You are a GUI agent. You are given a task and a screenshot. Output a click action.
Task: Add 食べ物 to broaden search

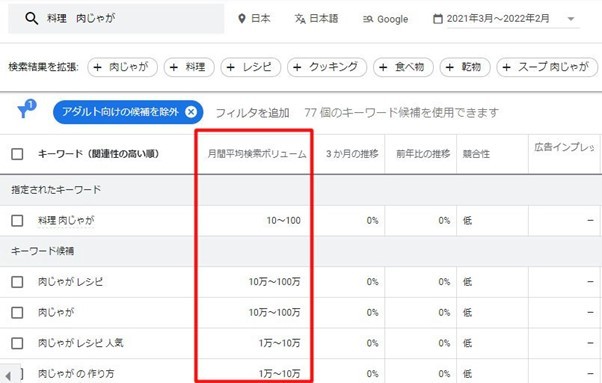[404, 67]
